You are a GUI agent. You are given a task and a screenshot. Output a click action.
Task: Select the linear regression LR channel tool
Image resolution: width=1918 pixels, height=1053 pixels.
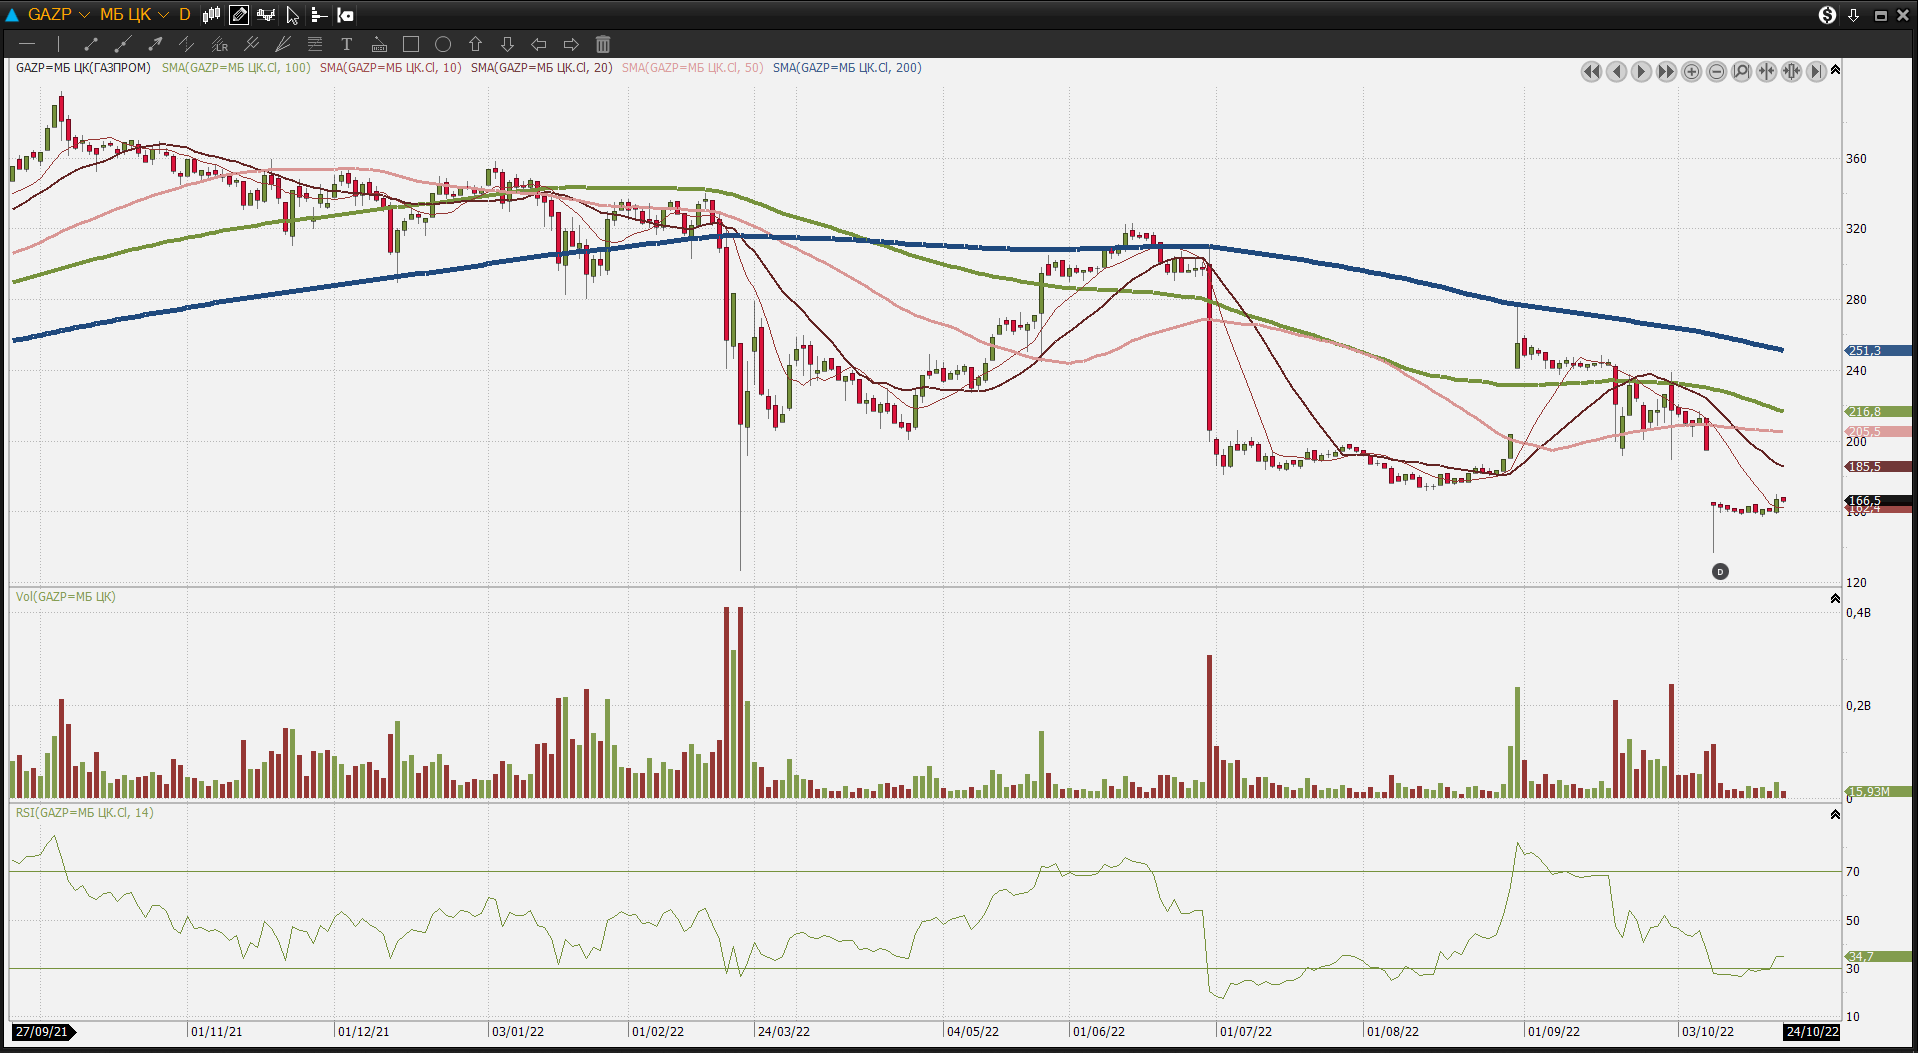(x=219, y=44)
